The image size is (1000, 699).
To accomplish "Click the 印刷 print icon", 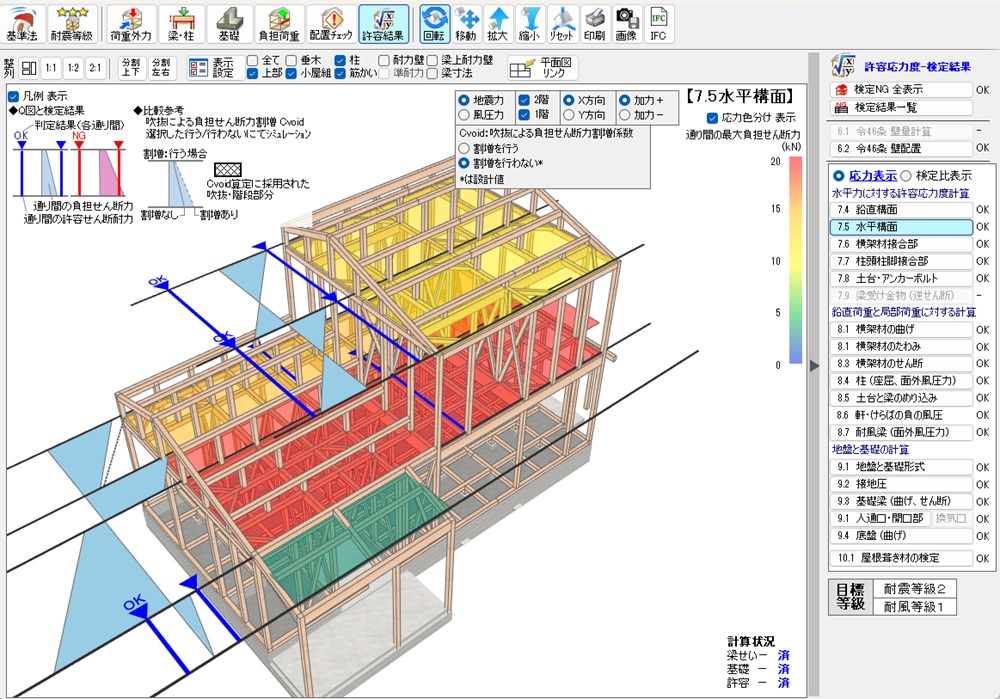I will (594, 21).
